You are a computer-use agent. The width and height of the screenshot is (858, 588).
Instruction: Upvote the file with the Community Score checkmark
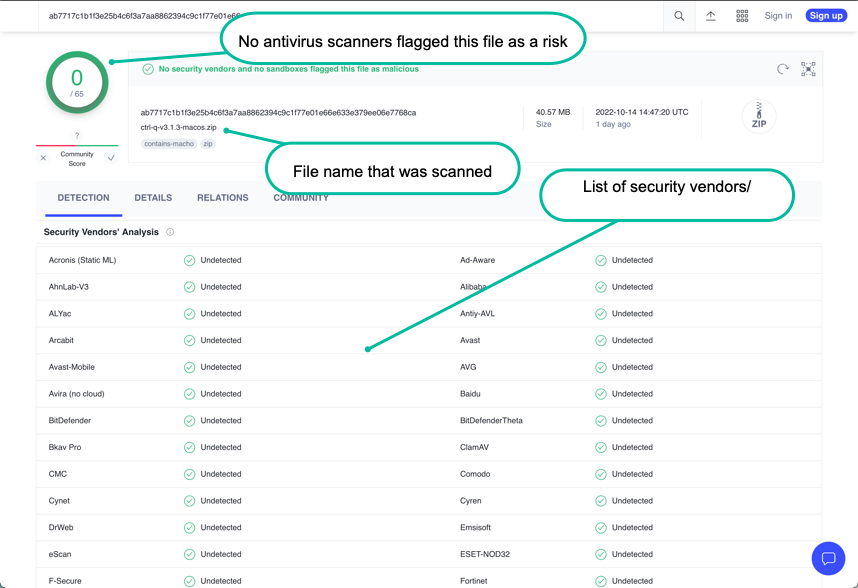pos(111,158)
